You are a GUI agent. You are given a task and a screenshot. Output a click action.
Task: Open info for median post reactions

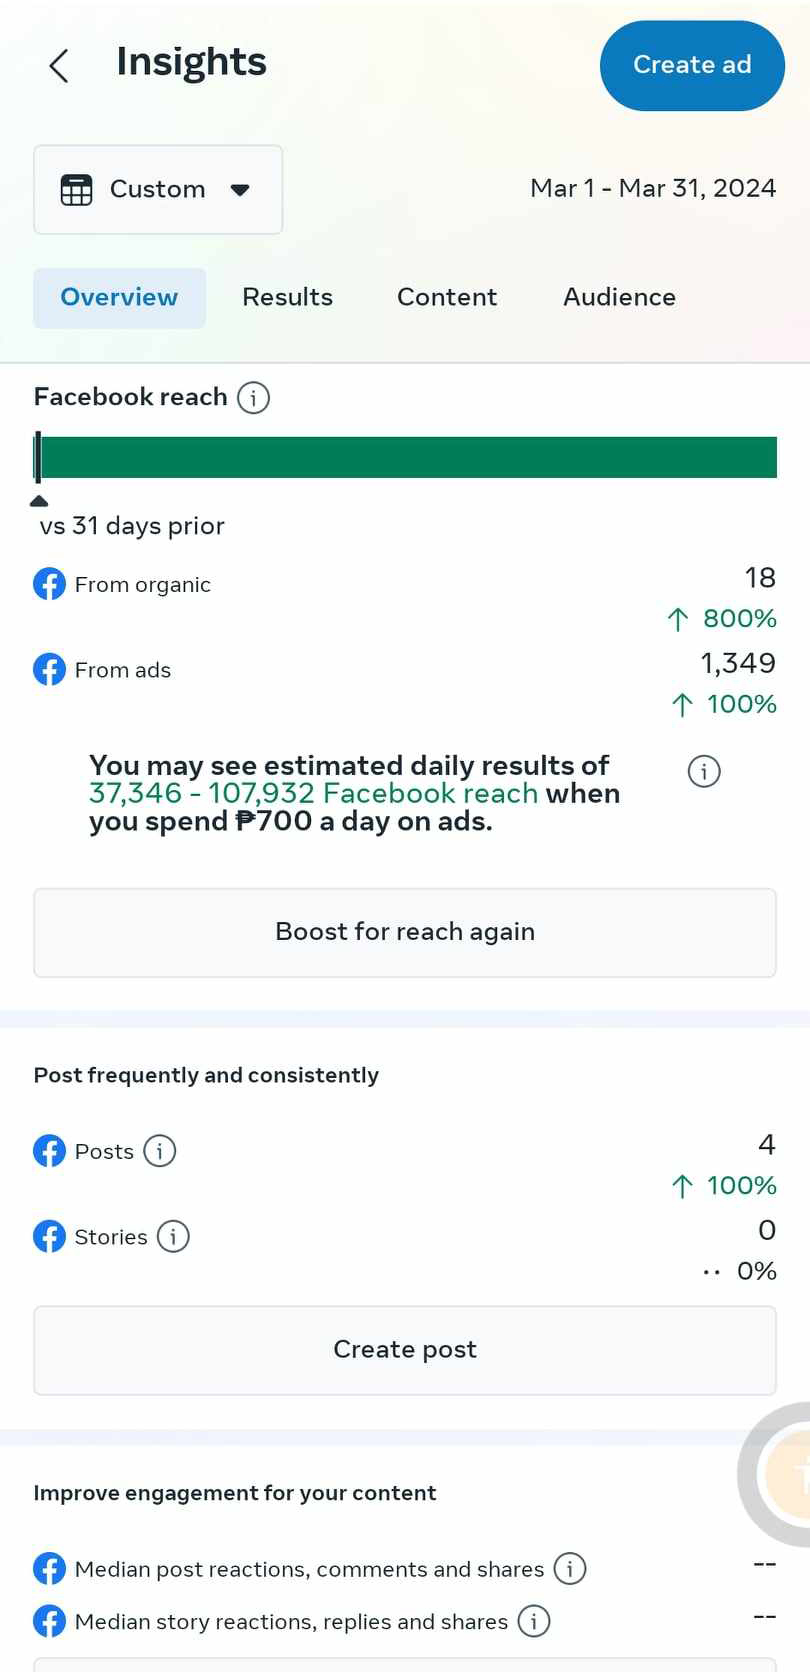point(570,1568)
